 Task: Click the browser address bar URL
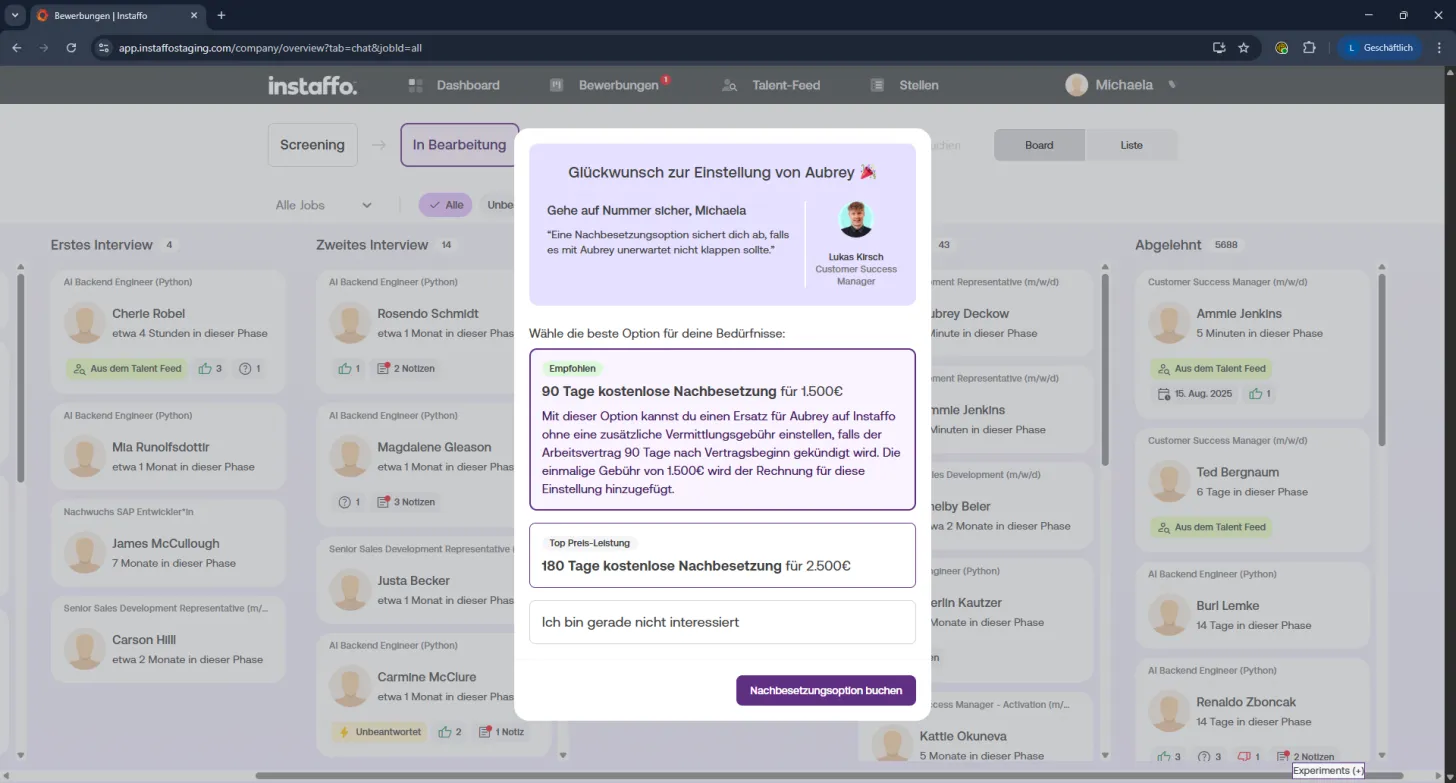click(x=270, y=47)
